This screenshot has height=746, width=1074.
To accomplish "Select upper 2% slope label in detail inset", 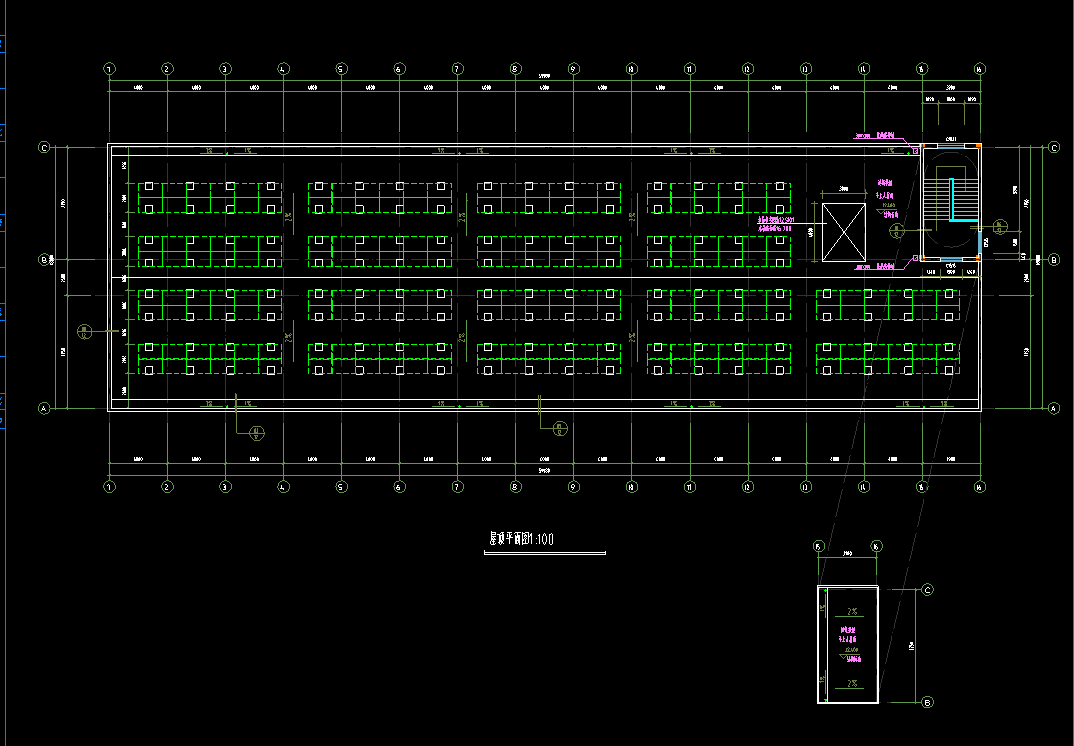I will coord(852,610).
